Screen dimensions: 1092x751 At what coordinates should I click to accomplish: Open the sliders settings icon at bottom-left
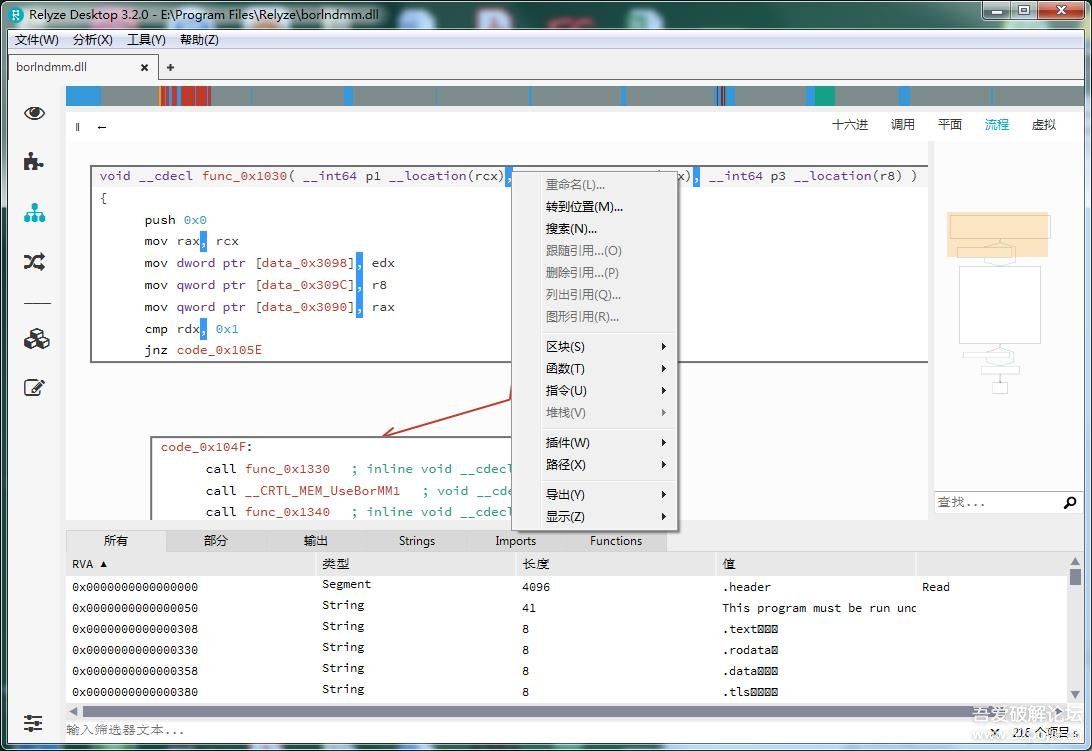pyautogui.click(x=34, y=723)
